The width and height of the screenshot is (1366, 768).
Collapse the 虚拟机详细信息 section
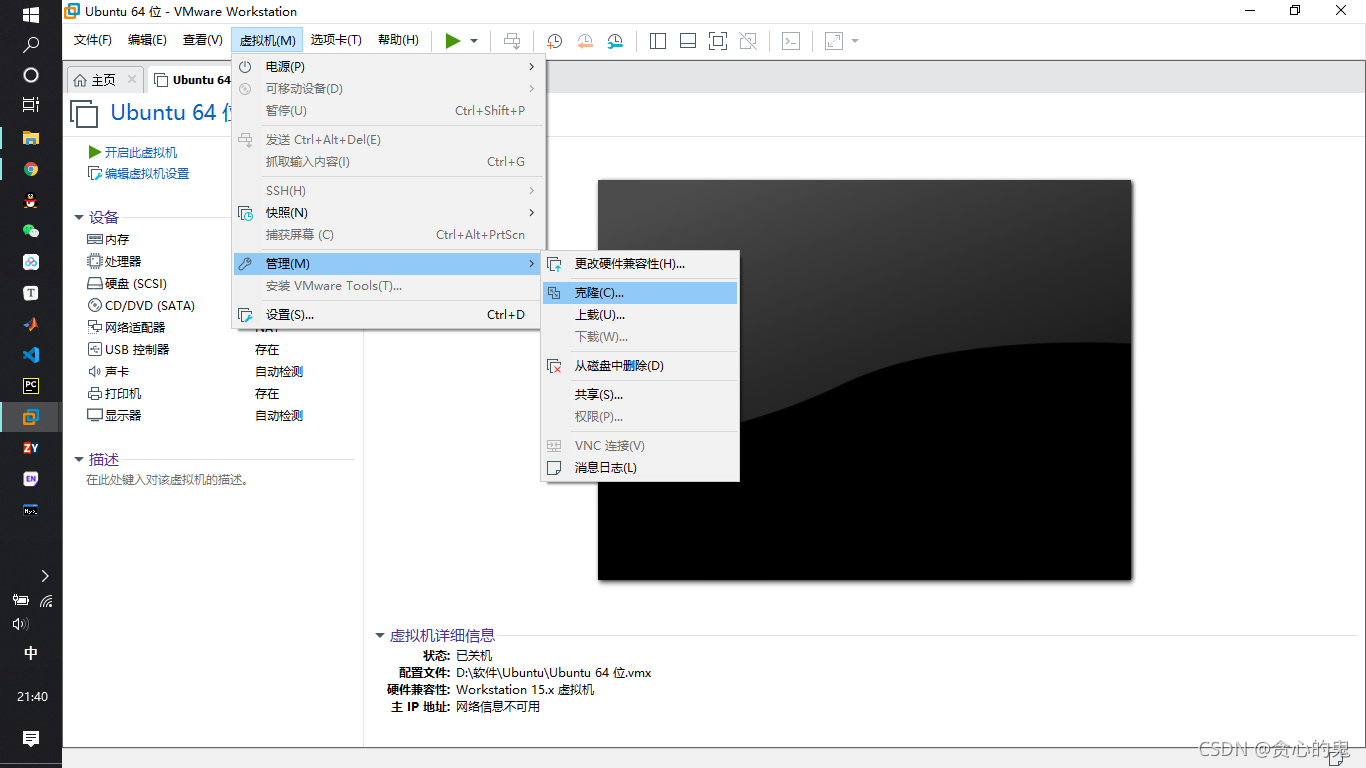pos(379,635)
